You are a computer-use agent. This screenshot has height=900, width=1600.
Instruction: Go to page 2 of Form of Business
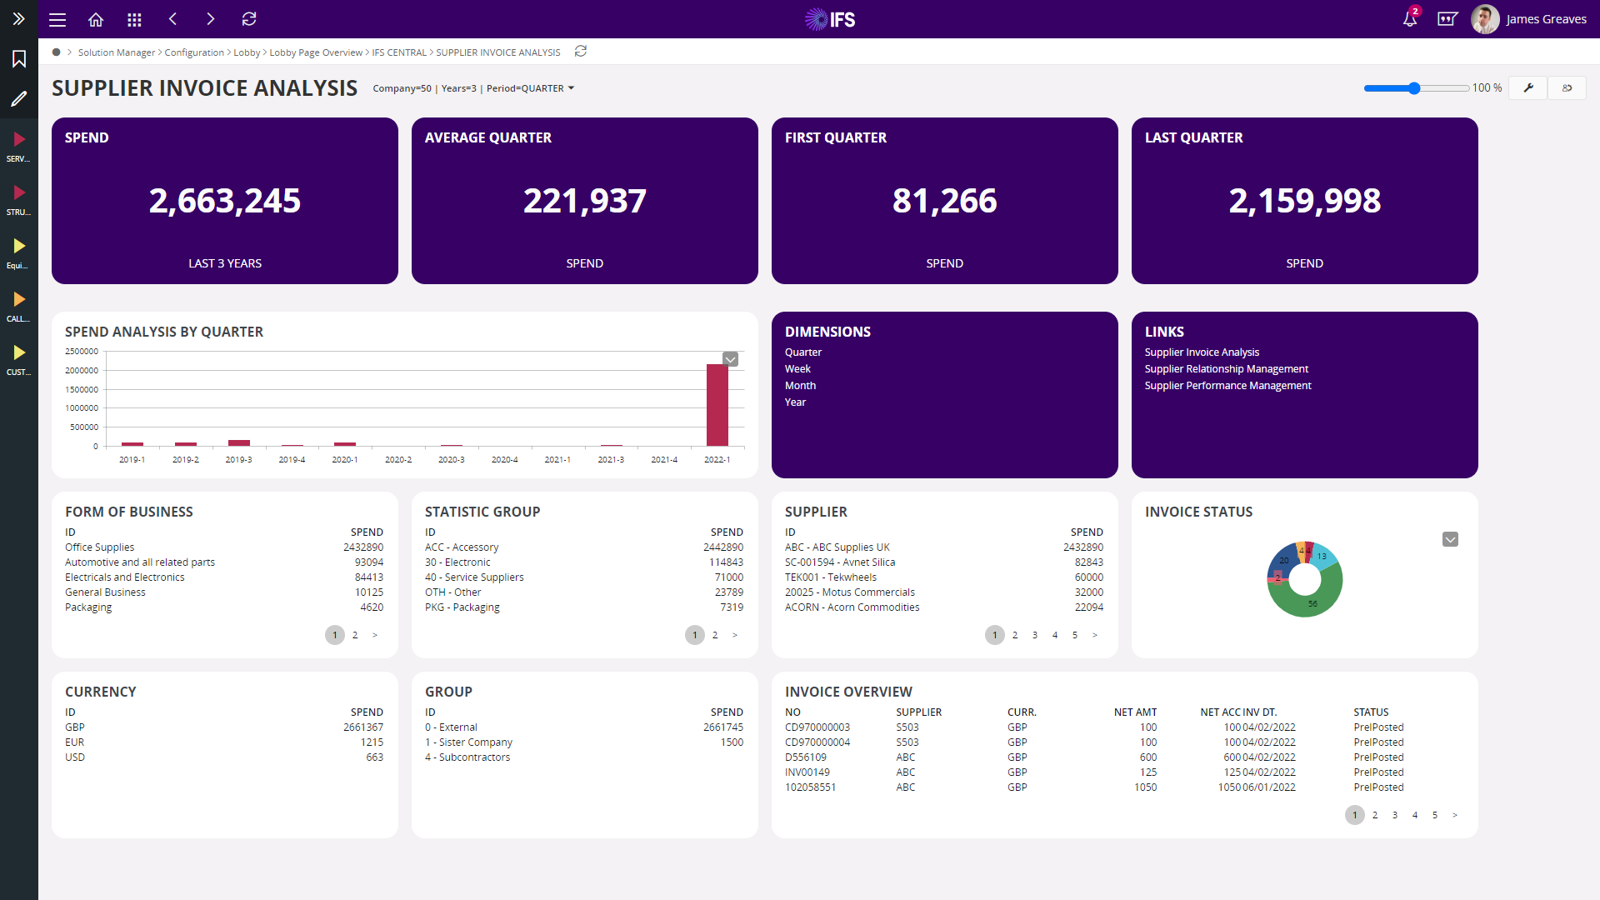tap(355, 635)
